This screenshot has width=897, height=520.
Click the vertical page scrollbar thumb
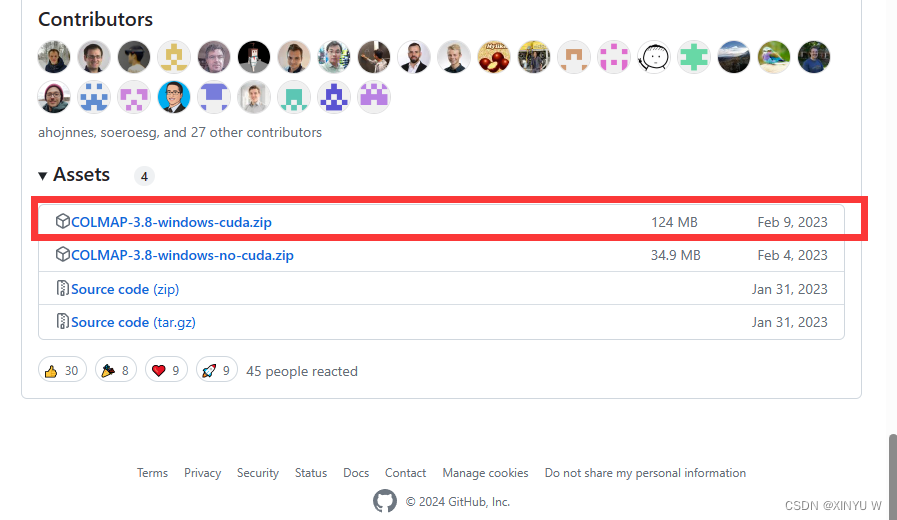(x=891, y=475)
